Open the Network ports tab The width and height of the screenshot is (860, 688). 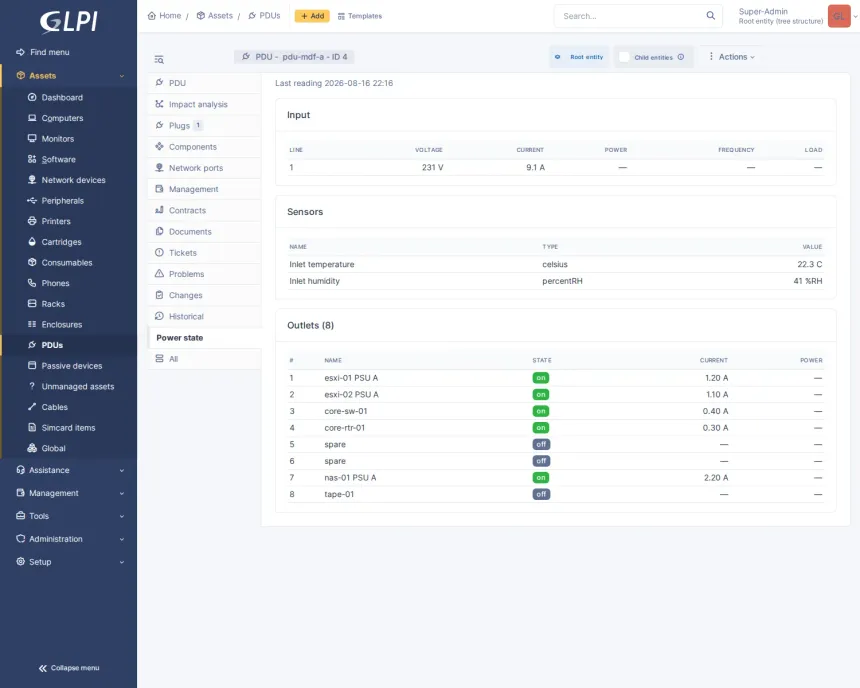204,168
